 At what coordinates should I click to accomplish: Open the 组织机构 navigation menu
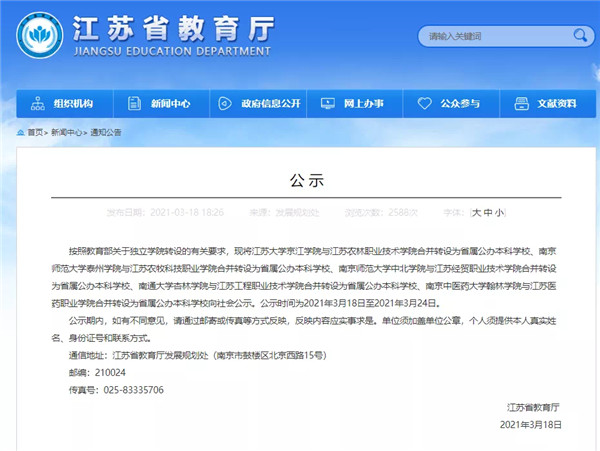tap(73, 103)
